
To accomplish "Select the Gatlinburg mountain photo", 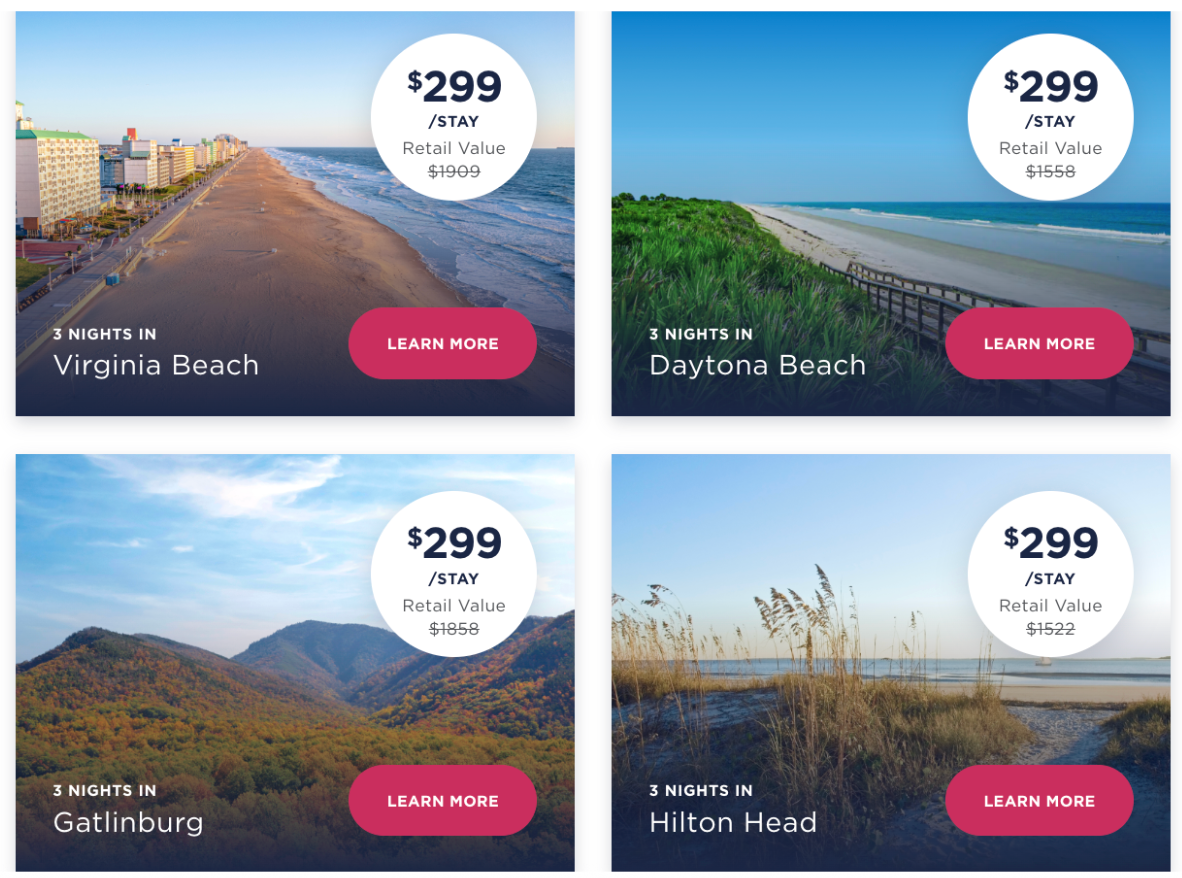I will point(200,680).
